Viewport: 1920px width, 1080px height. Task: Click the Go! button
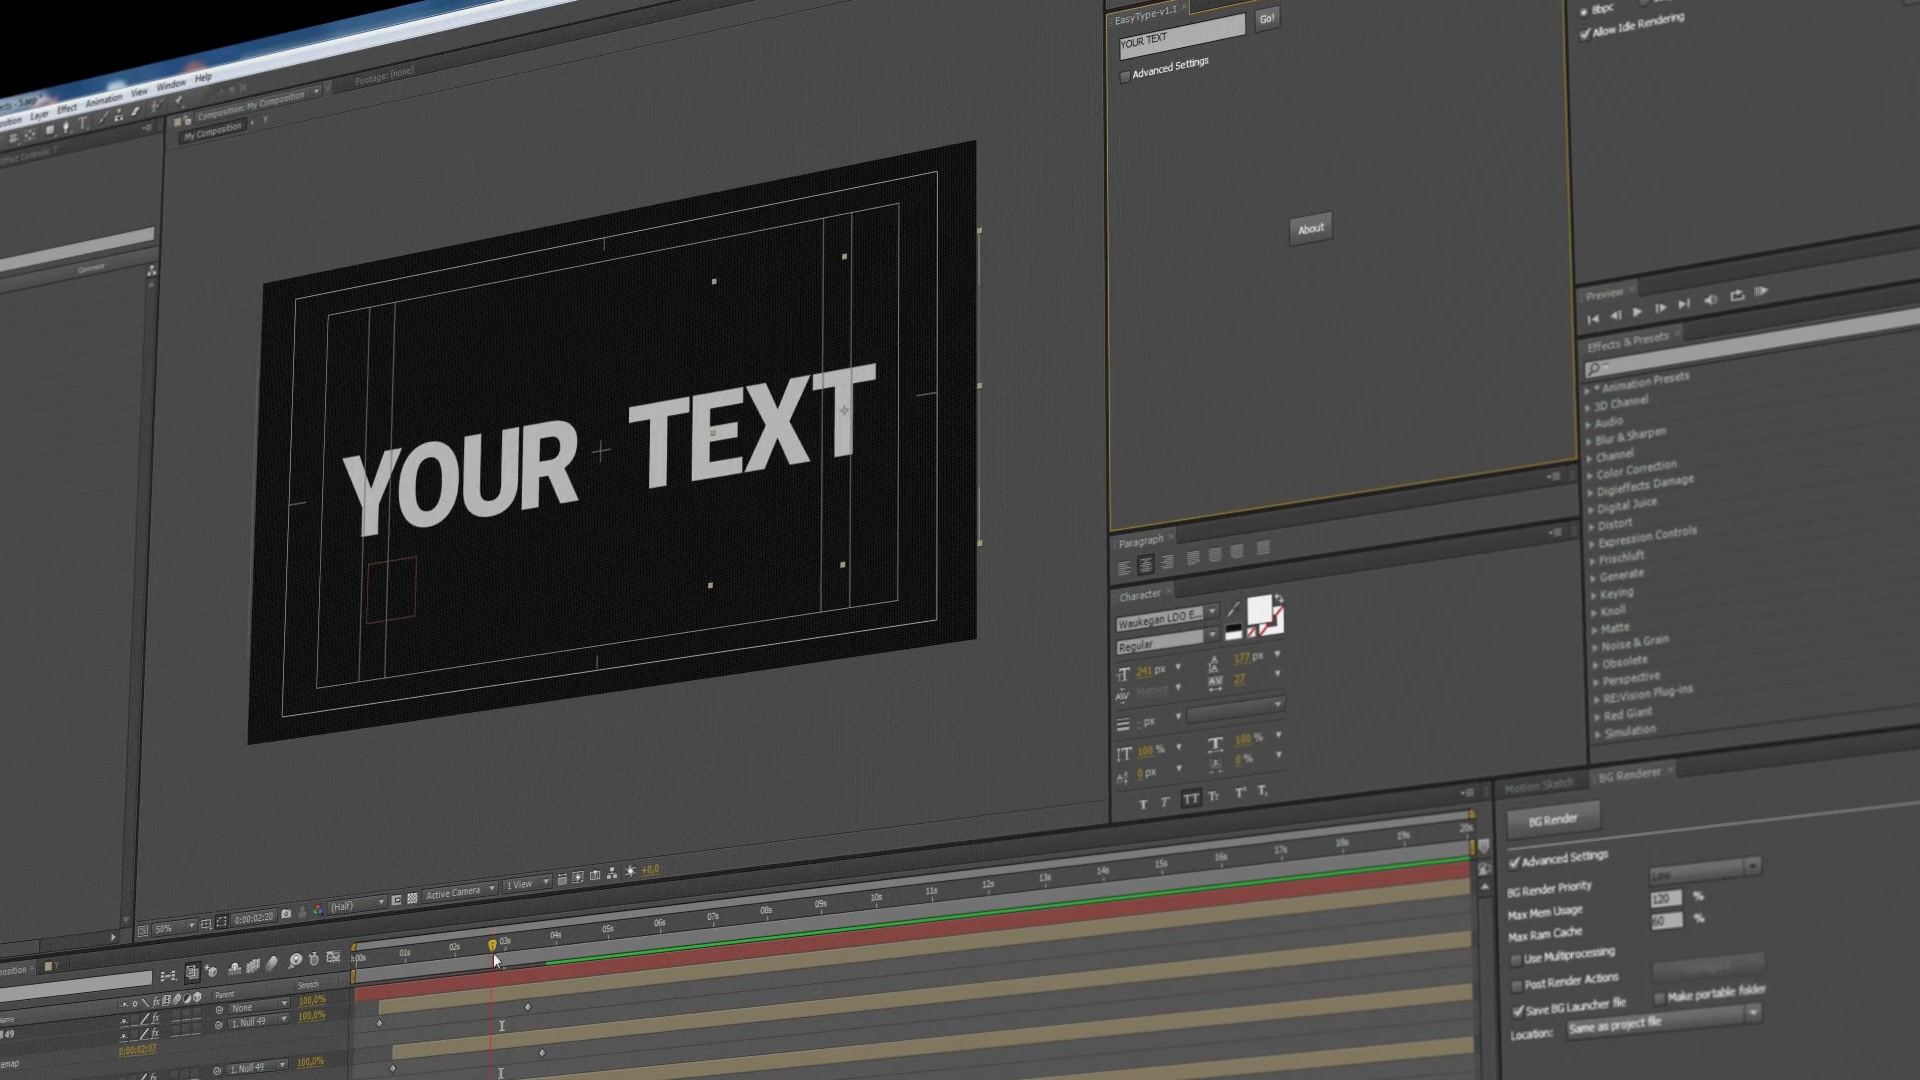point(1267,18)
